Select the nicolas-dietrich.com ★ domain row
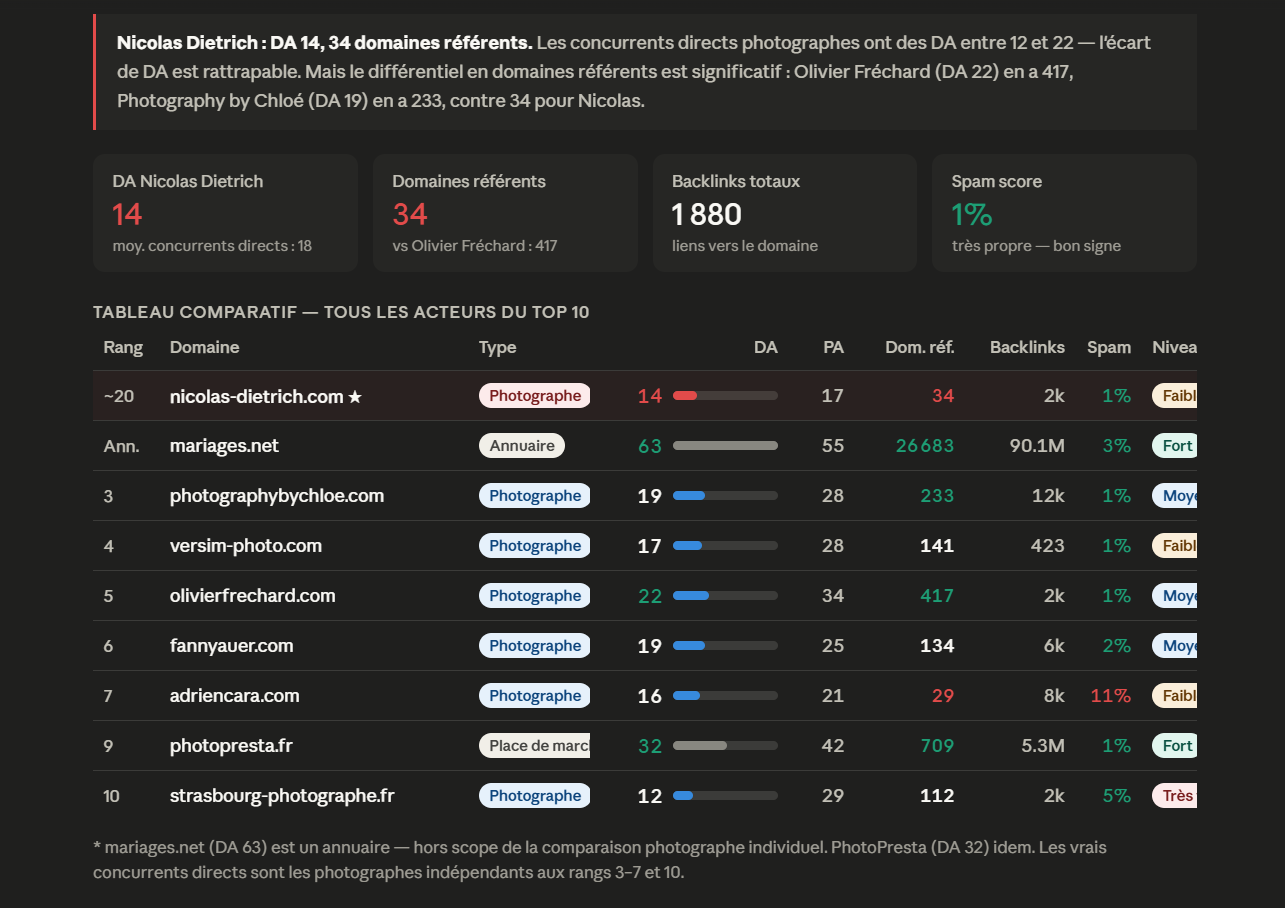 (x=645, y=396)
